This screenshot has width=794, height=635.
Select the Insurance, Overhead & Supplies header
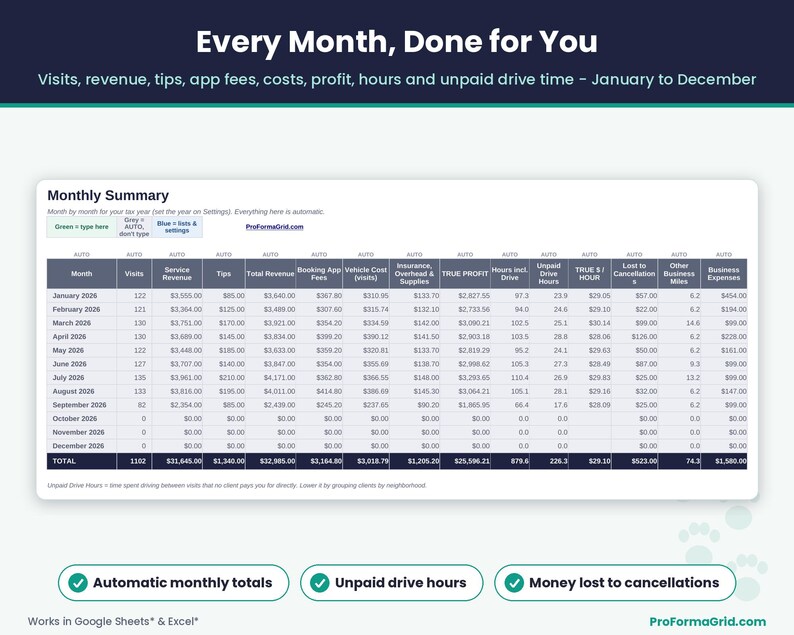414,273
